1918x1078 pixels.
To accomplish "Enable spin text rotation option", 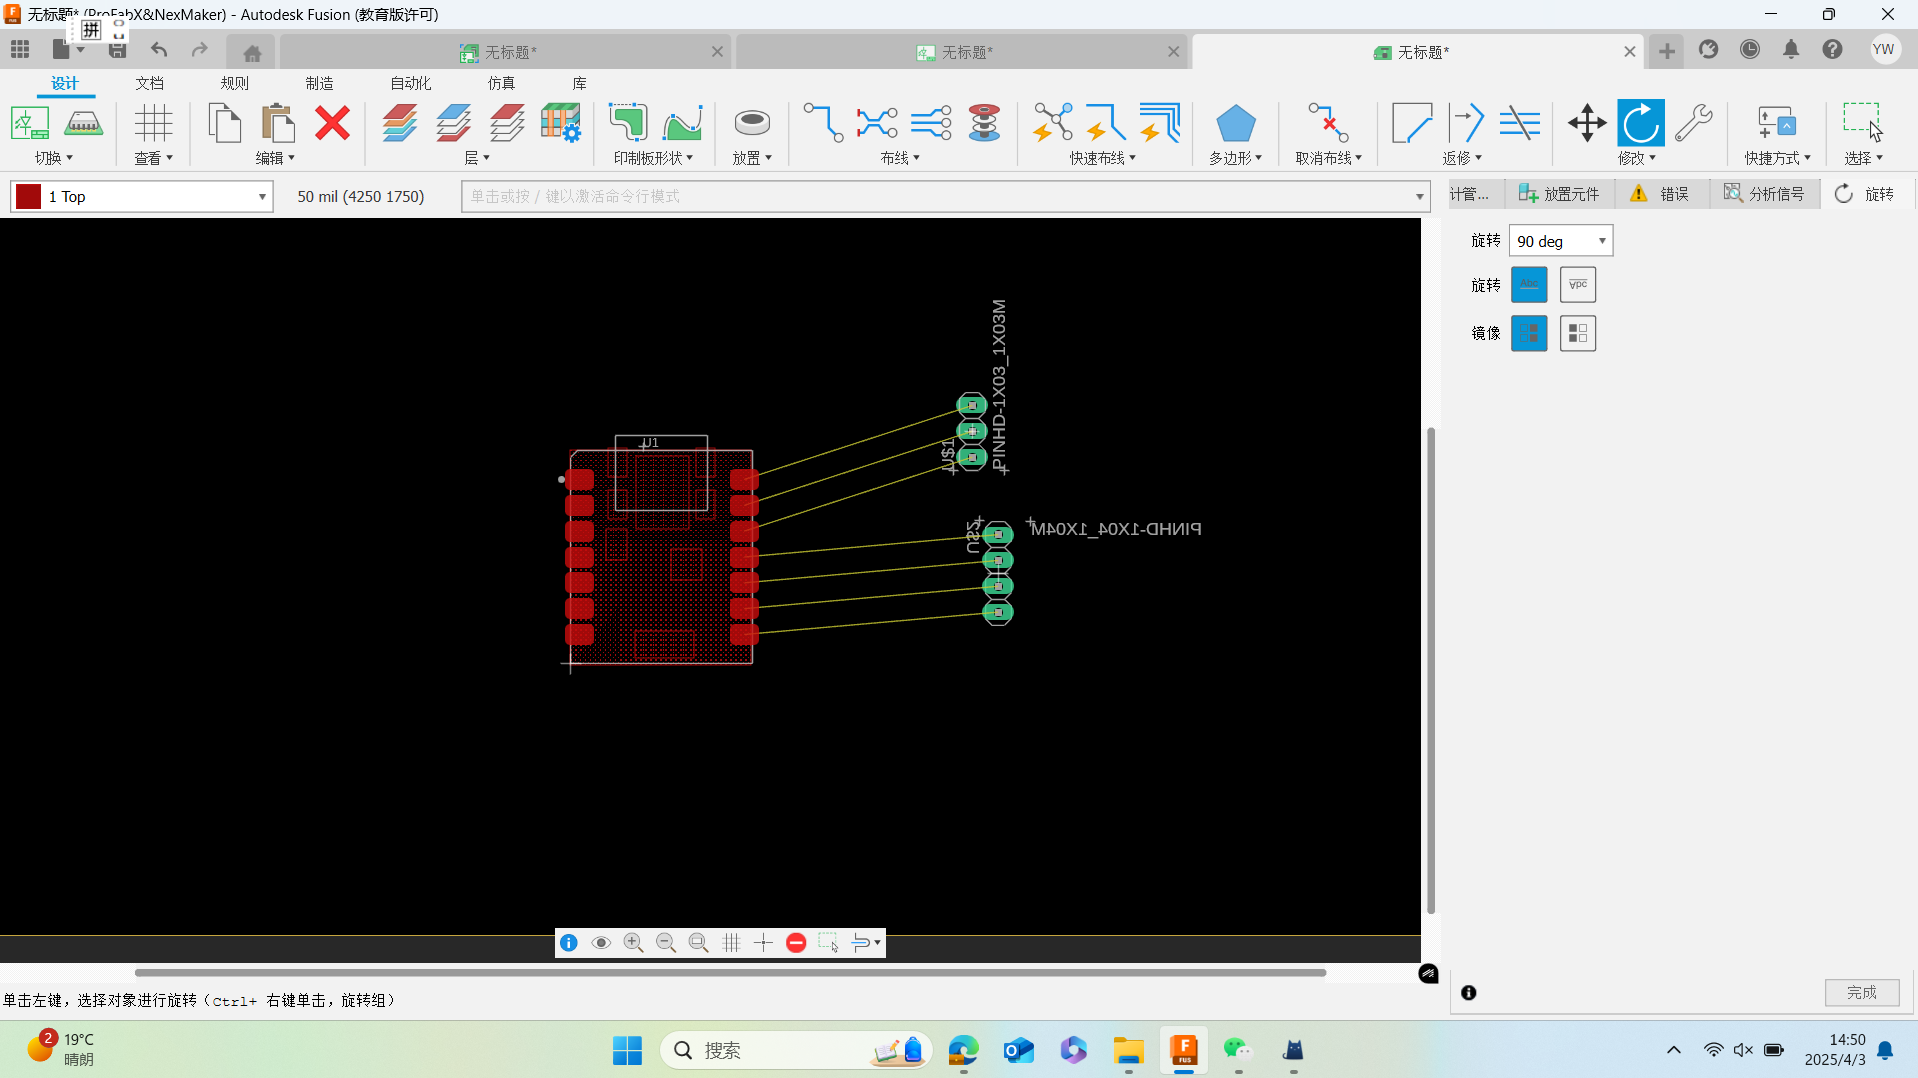I will (x=1578, y=285).
